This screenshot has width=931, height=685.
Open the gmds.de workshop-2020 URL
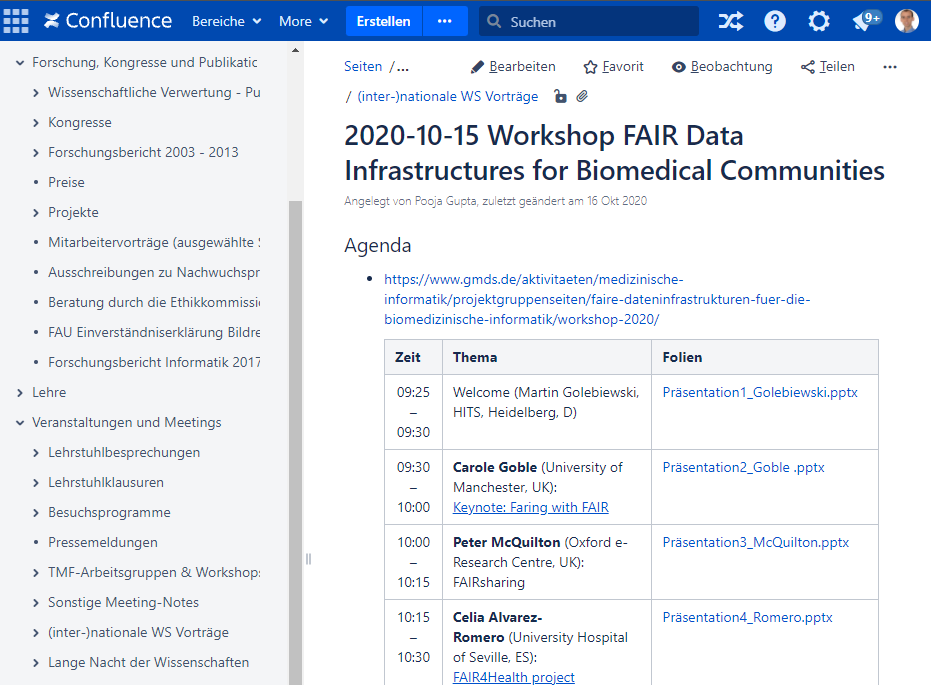[x=597, y=299]
